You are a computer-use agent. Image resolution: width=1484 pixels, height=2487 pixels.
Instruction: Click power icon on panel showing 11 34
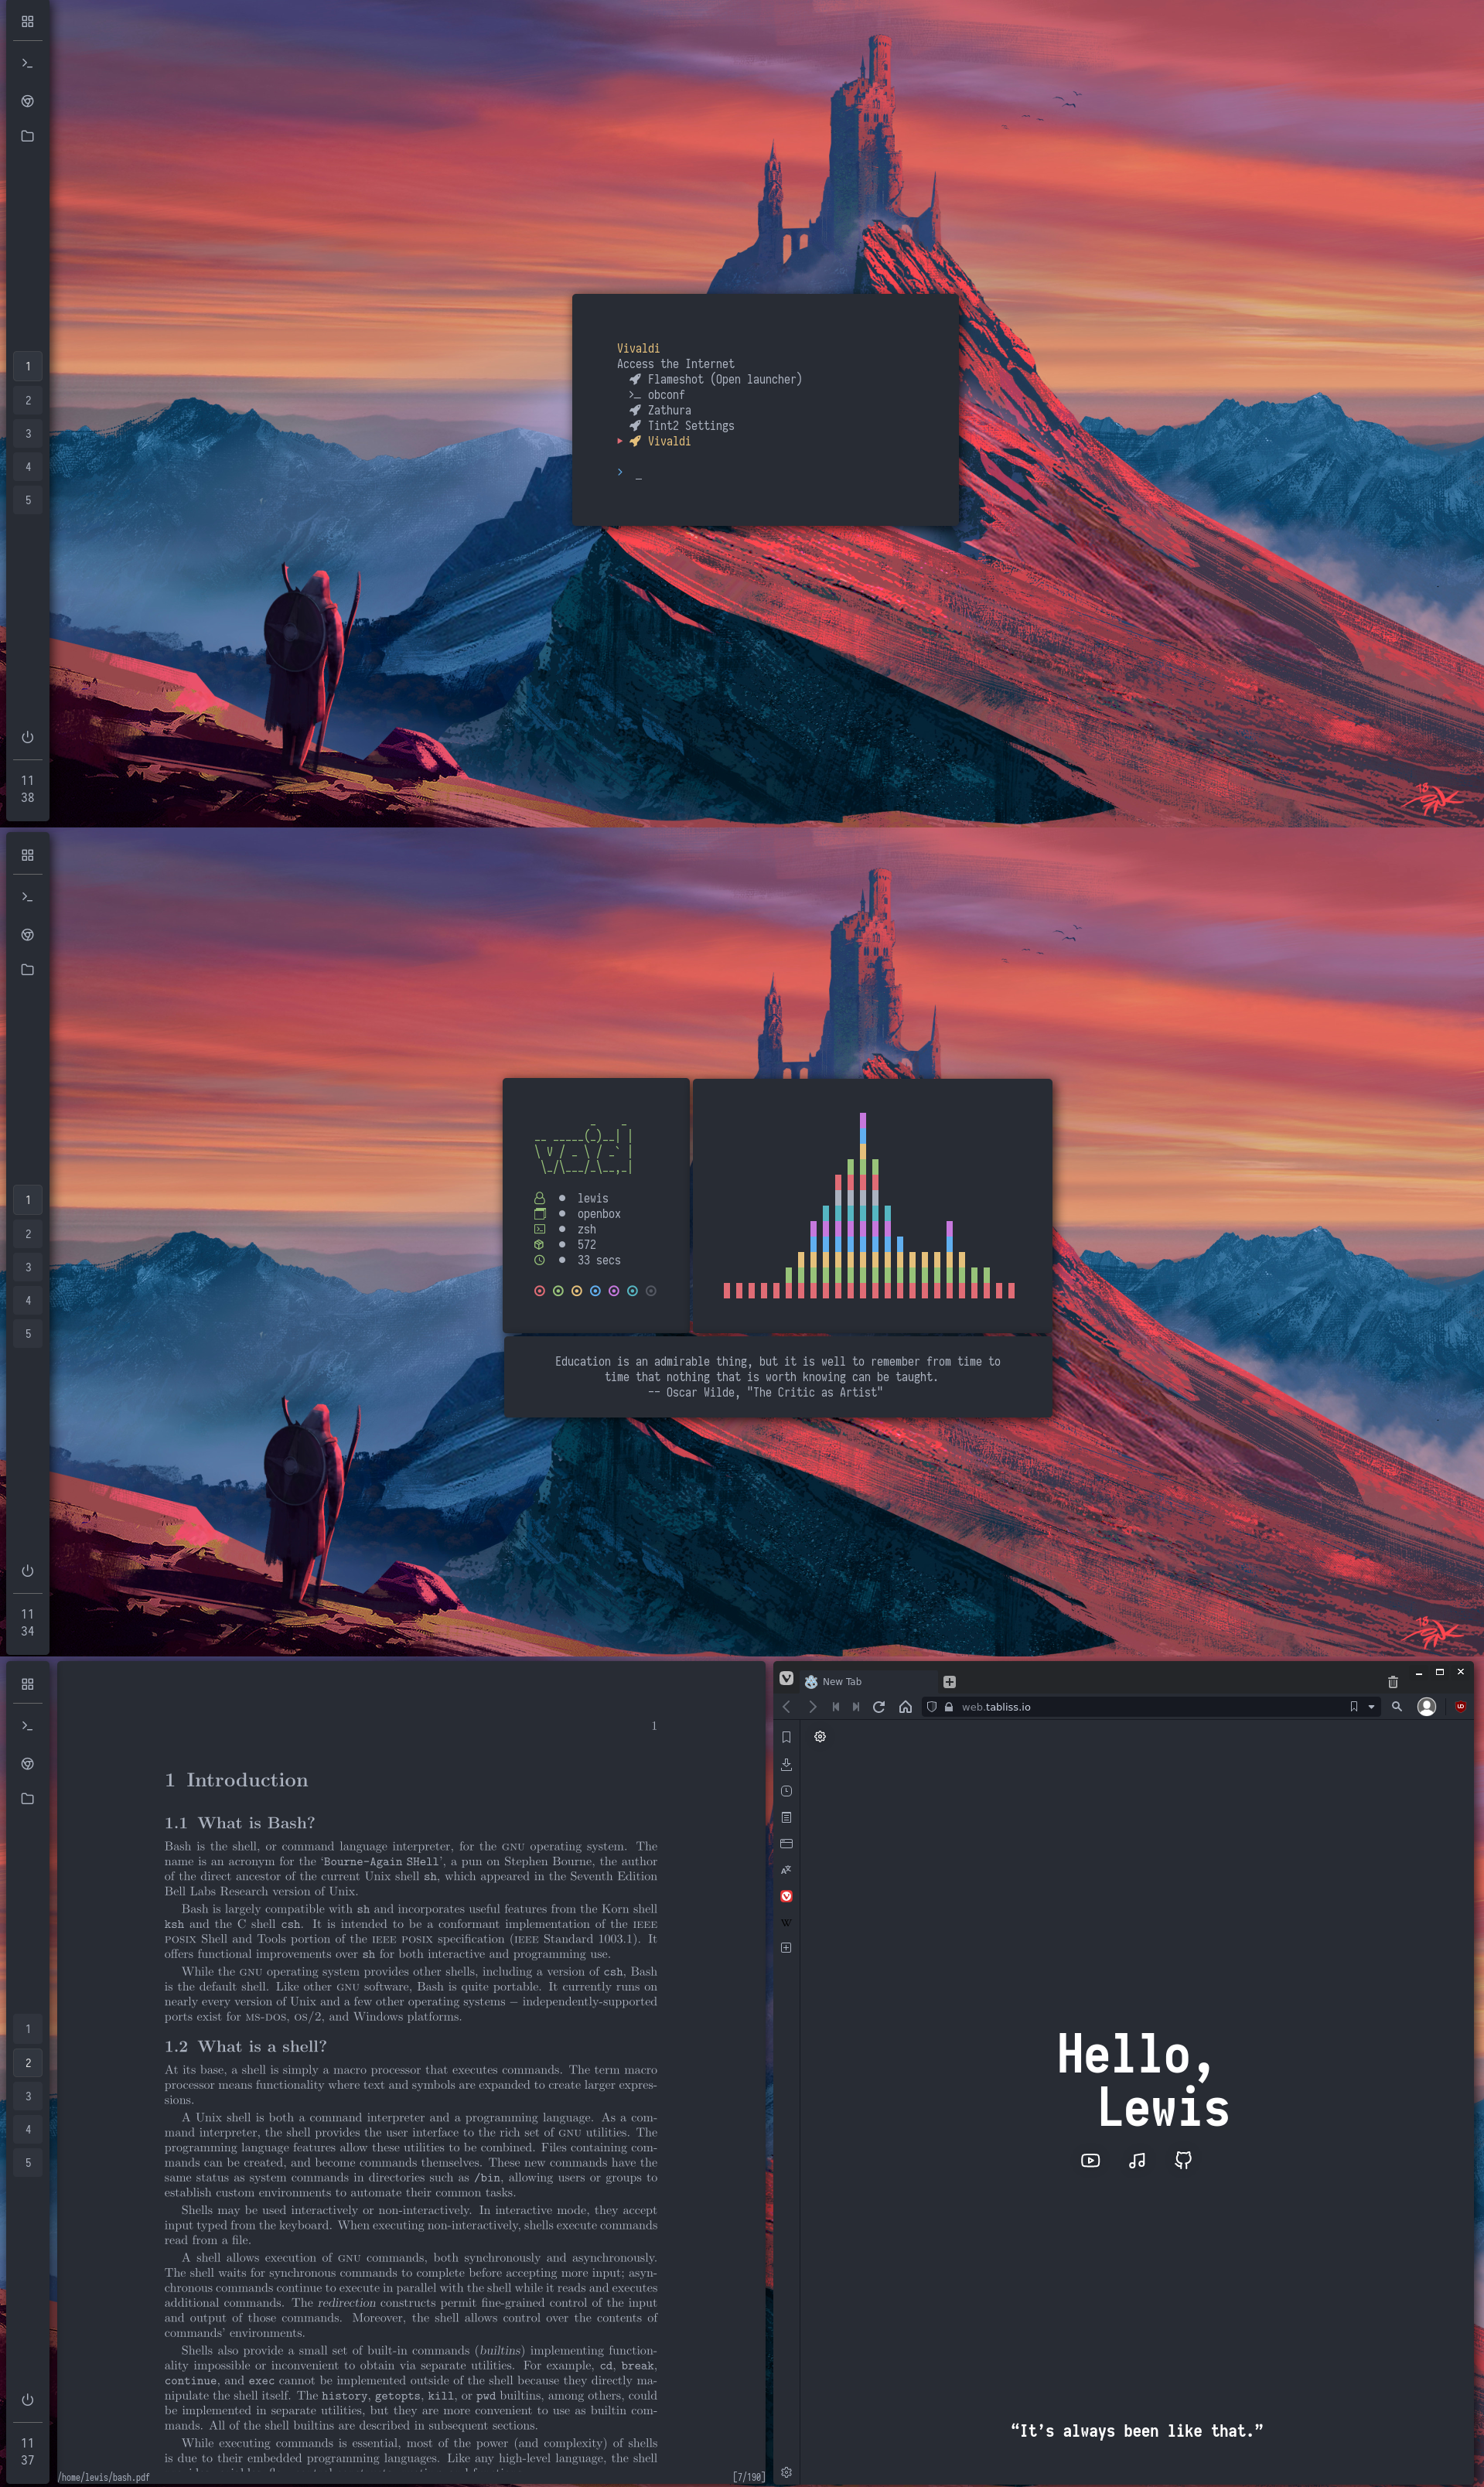point(28,1571)
